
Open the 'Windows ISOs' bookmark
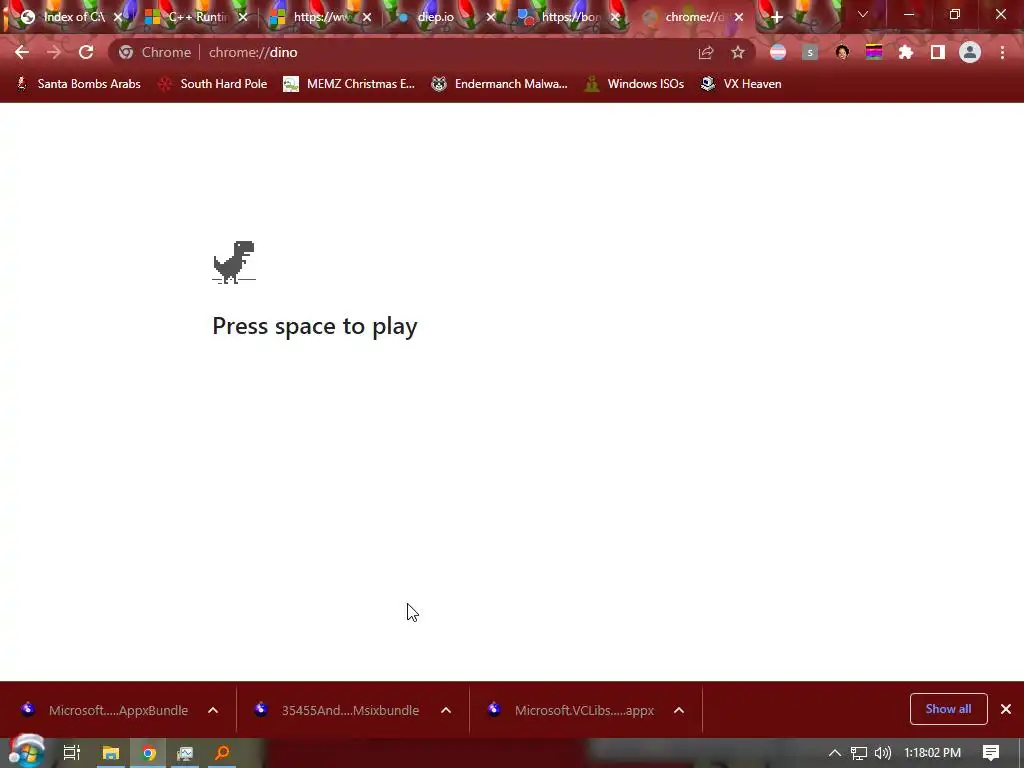coord(635,84)
